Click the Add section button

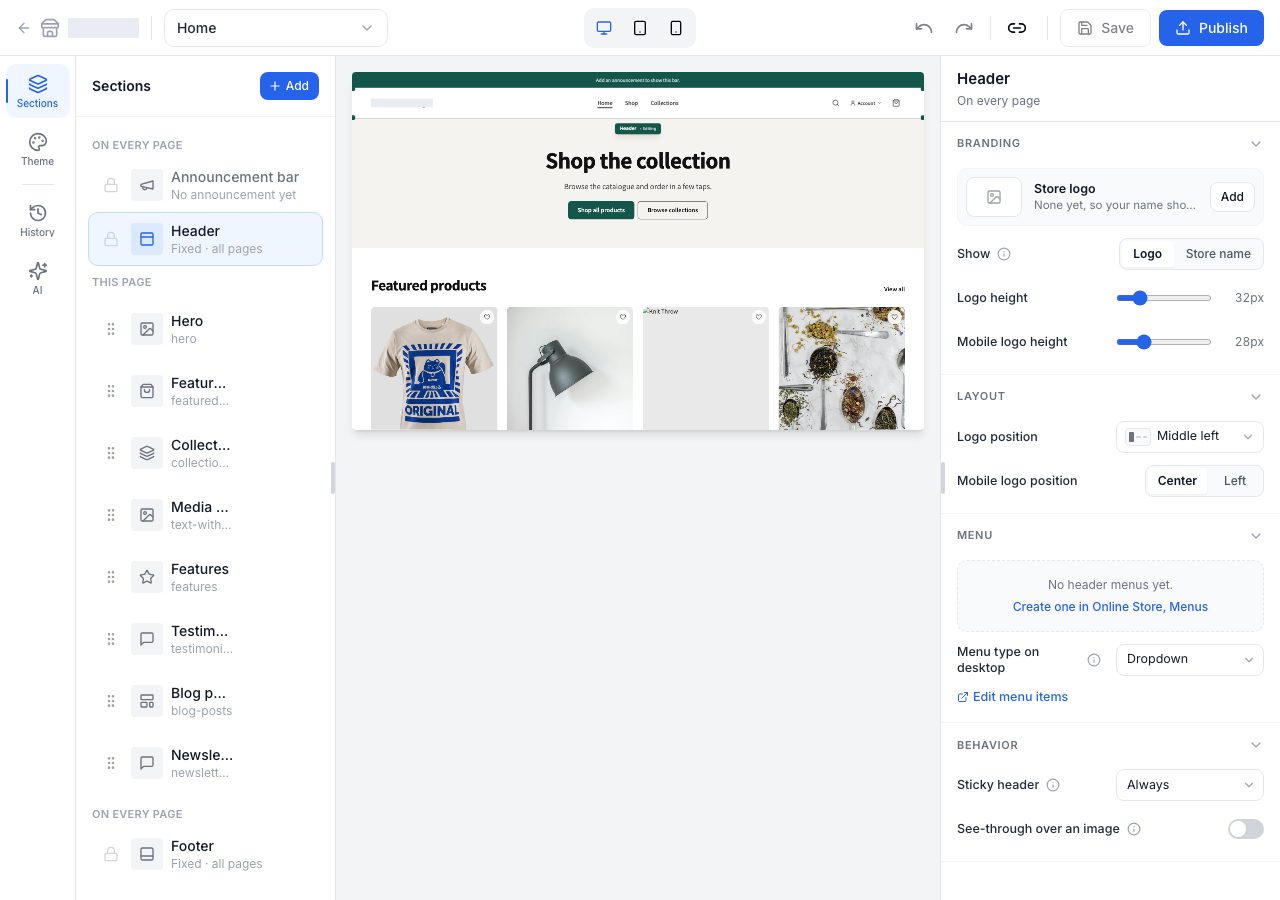point(289,86)
